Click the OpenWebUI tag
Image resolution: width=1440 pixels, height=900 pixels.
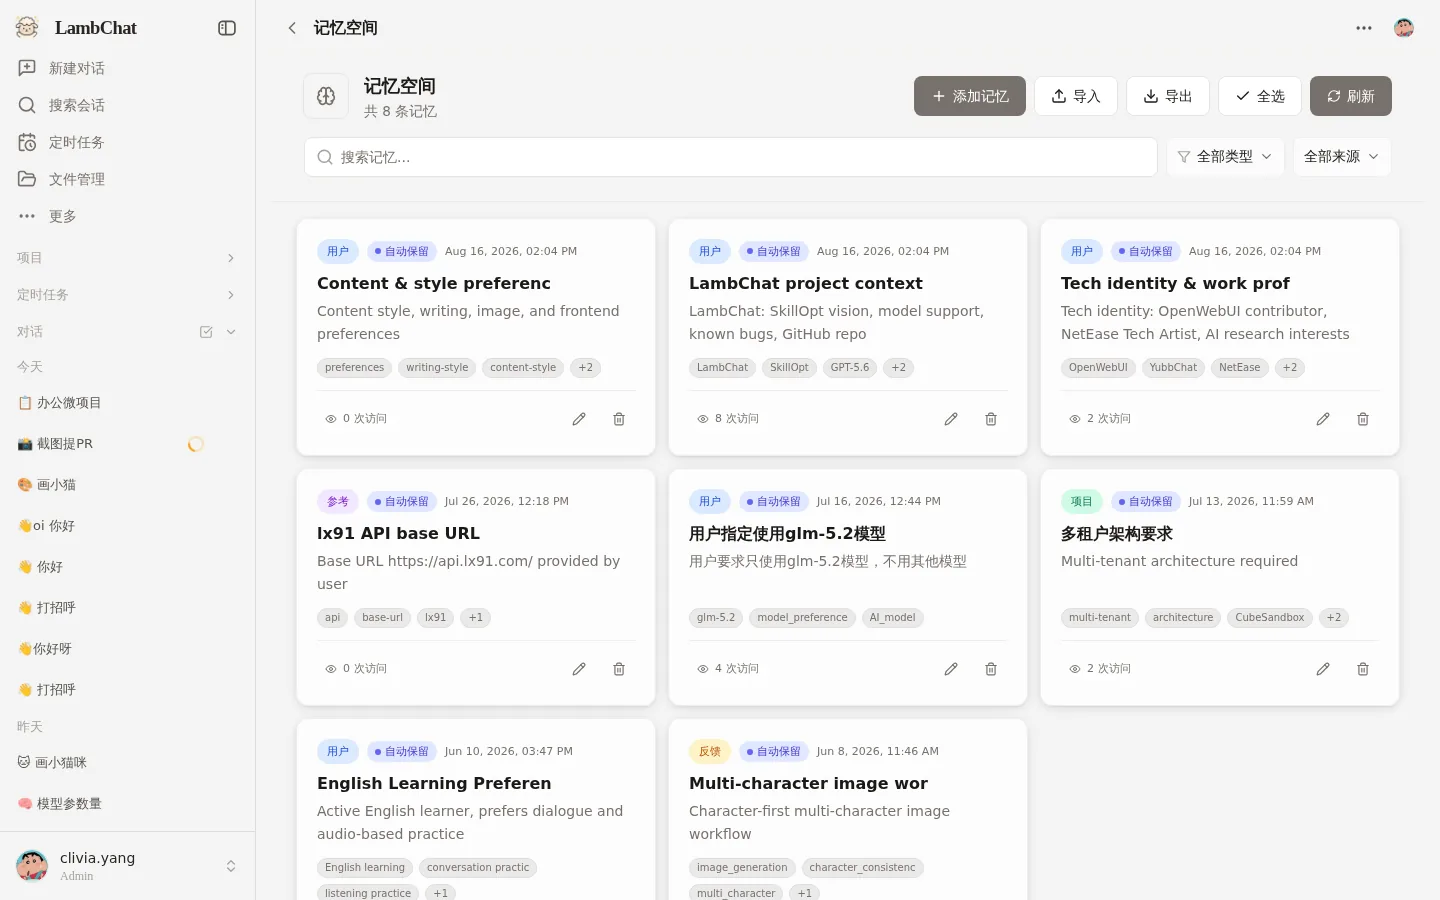pos(1098,368)
